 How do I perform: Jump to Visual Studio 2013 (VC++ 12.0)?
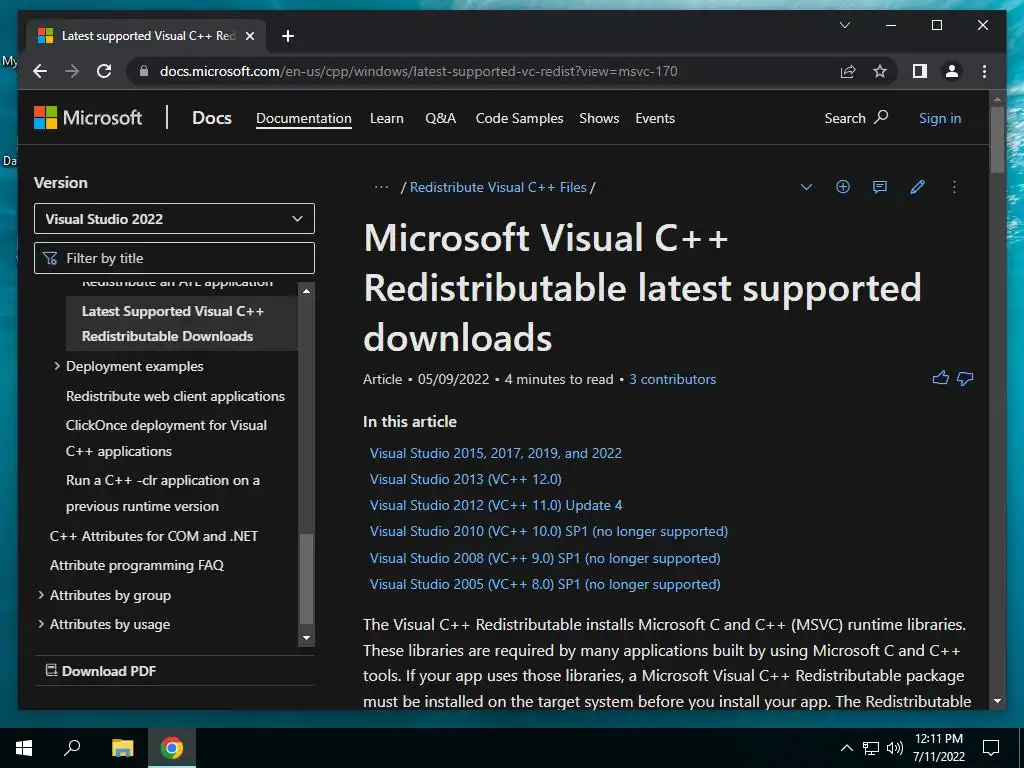click(466, 479)
